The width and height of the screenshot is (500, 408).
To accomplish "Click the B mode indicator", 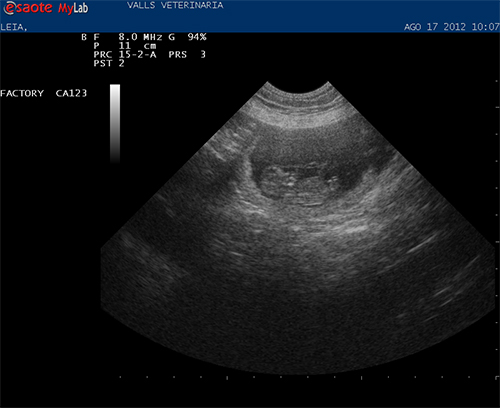I will pos(84,37).
